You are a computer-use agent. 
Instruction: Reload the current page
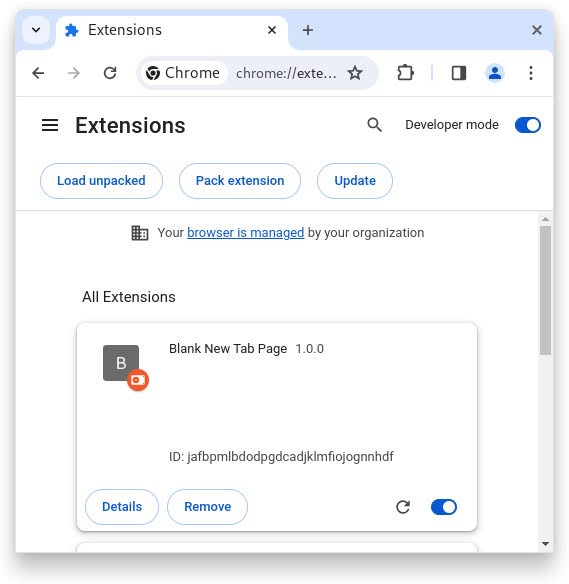point(110,73)
